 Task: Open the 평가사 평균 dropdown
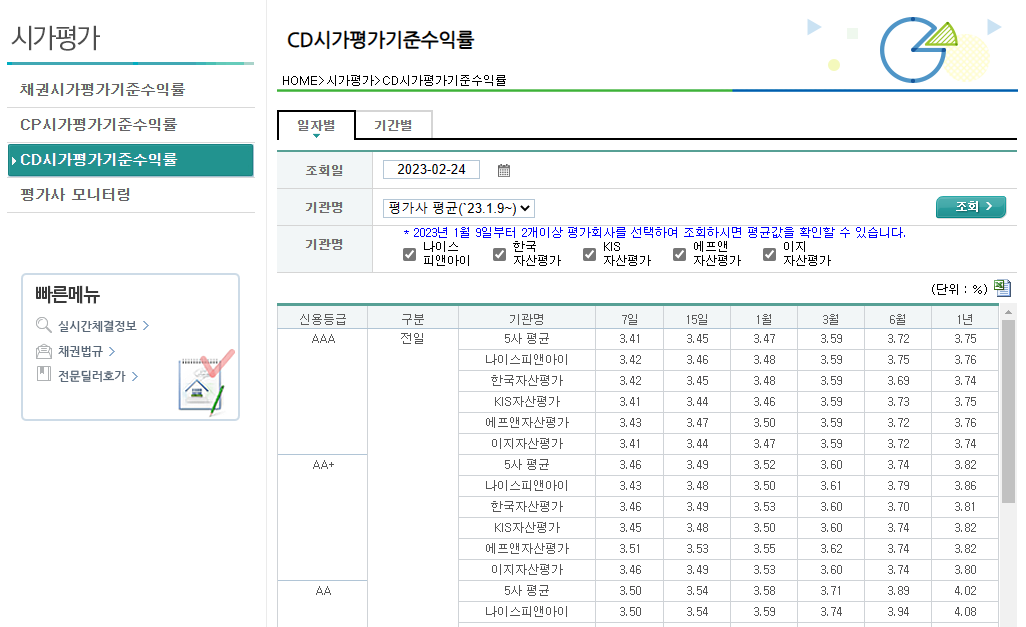[460, 208]
